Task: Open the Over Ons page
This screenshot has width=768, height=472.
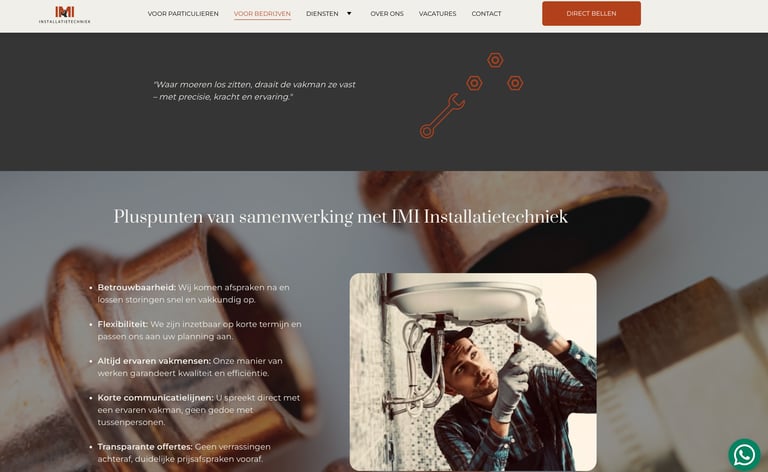Action: tap(387, 14)
